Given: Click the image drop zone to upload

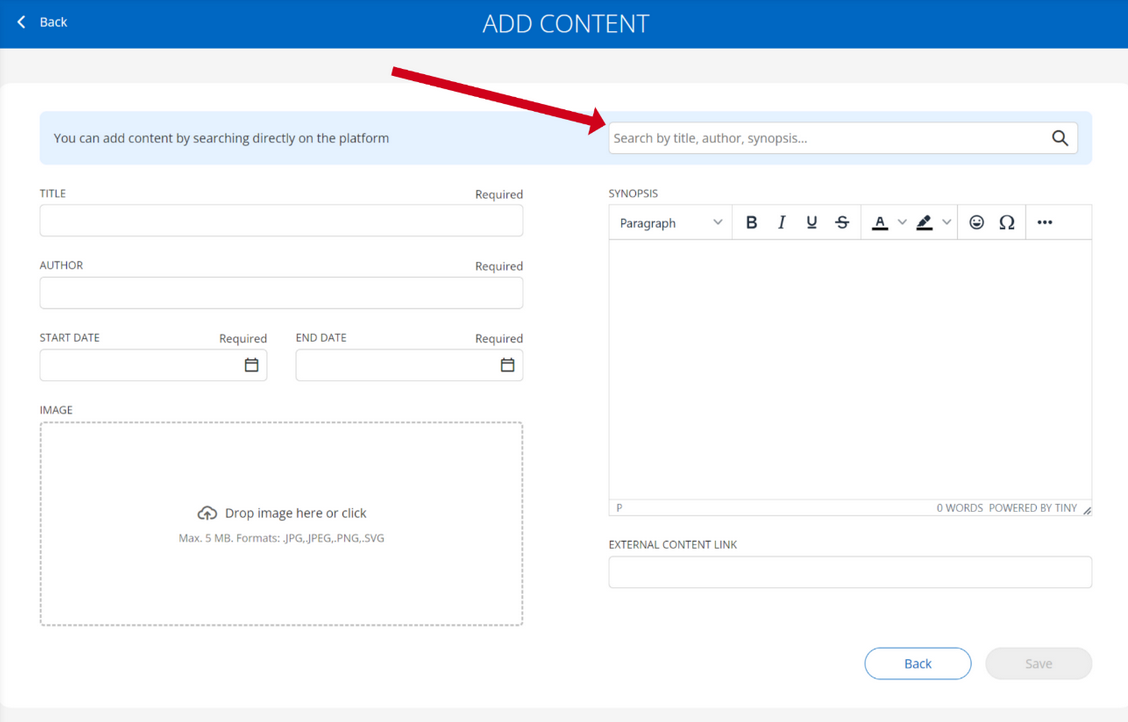Looking at the screenshot, I should tap(281, 524).
